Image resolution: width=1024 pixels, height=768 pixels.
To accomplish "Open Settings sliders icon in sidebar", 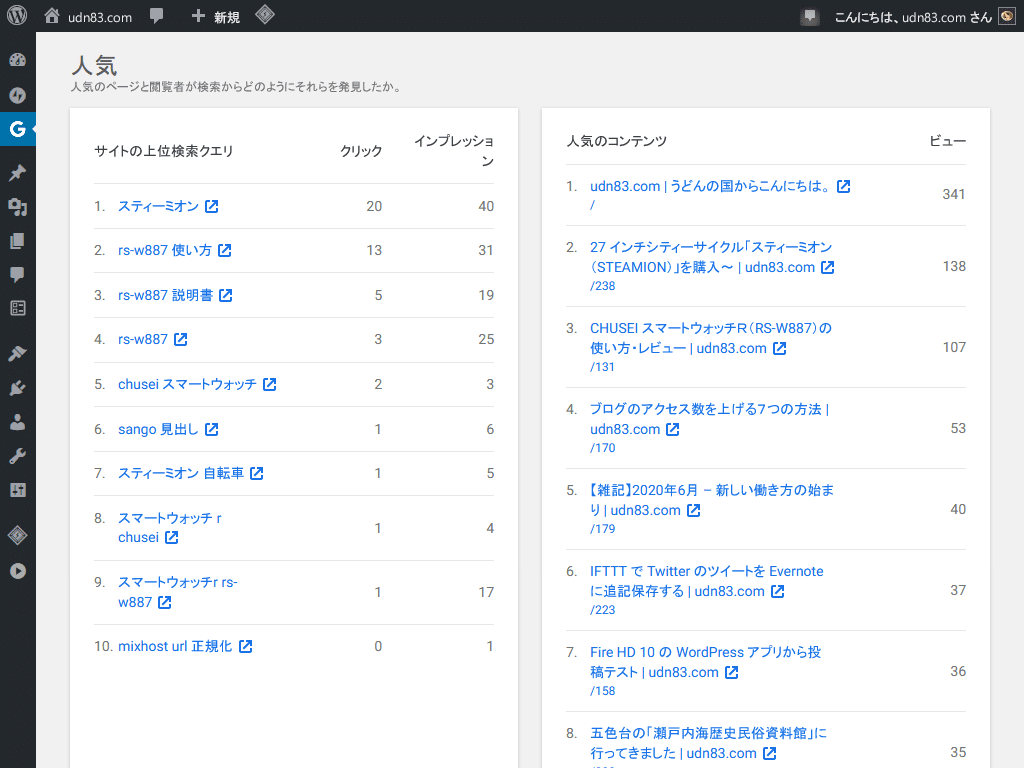I will coord(18,490).
